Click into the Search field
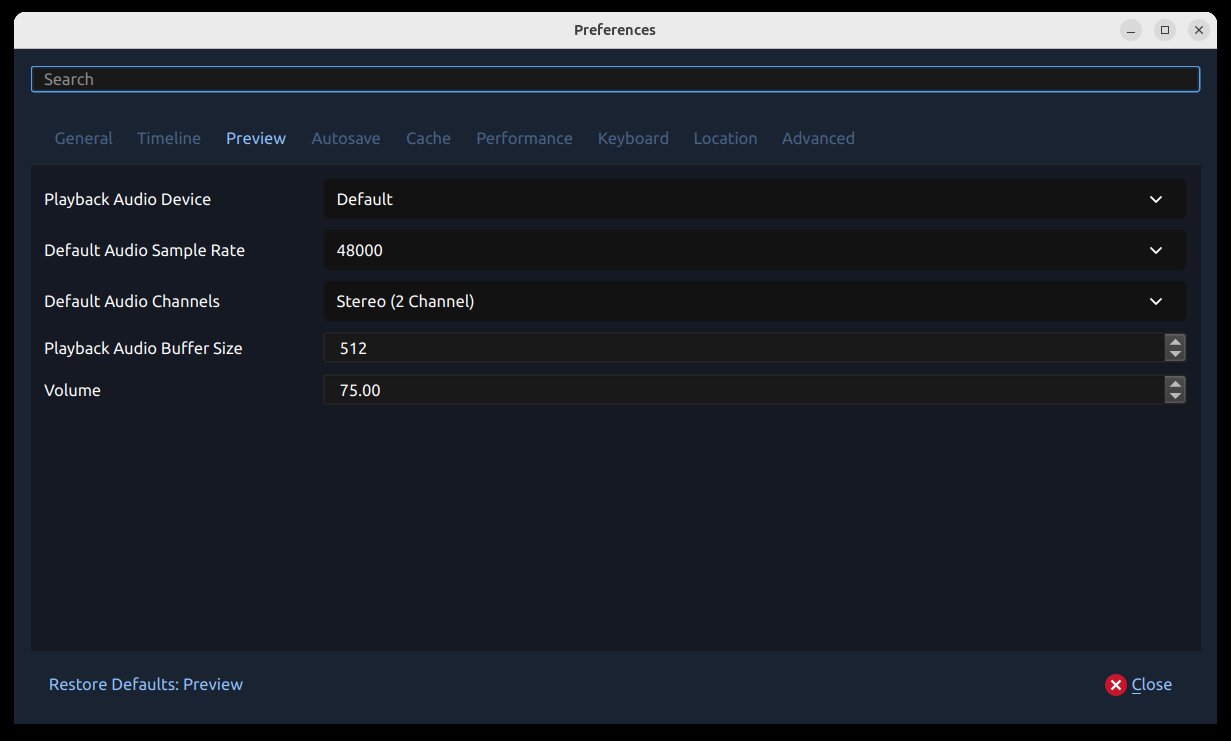 point(615,78)
